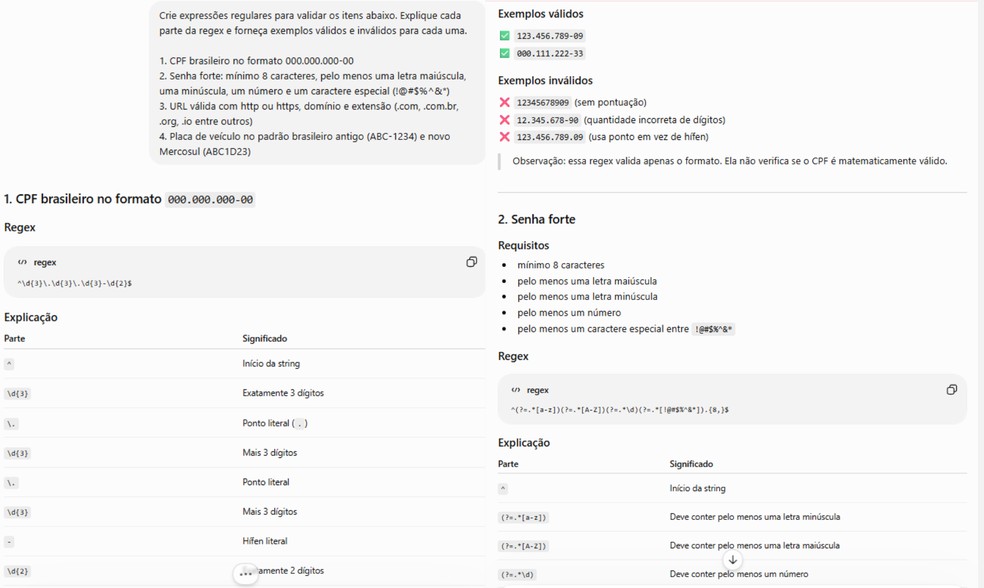Viewport: 984px width, 588px height.
Task: Select invalid example 123.456.789.09
Action: [x=550, y=137]
